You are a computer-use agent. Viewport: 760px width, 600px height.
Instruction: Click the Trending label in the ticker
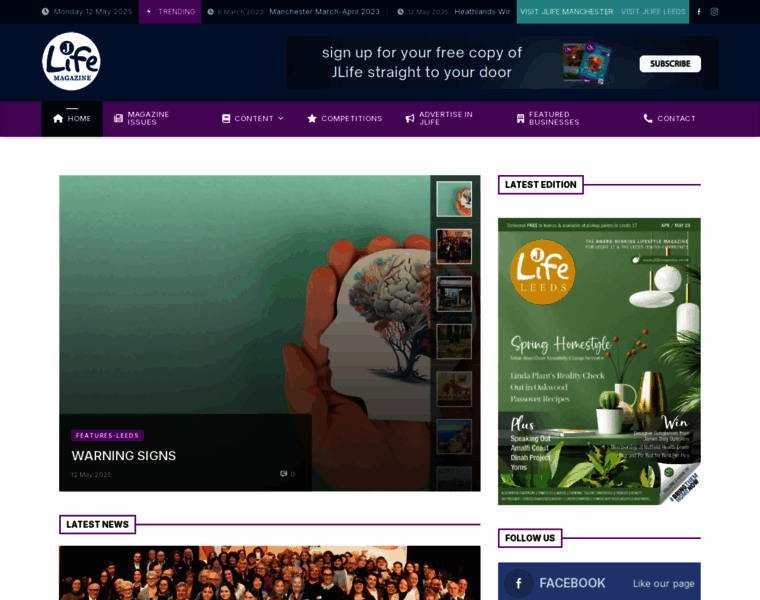coord(170,12)
